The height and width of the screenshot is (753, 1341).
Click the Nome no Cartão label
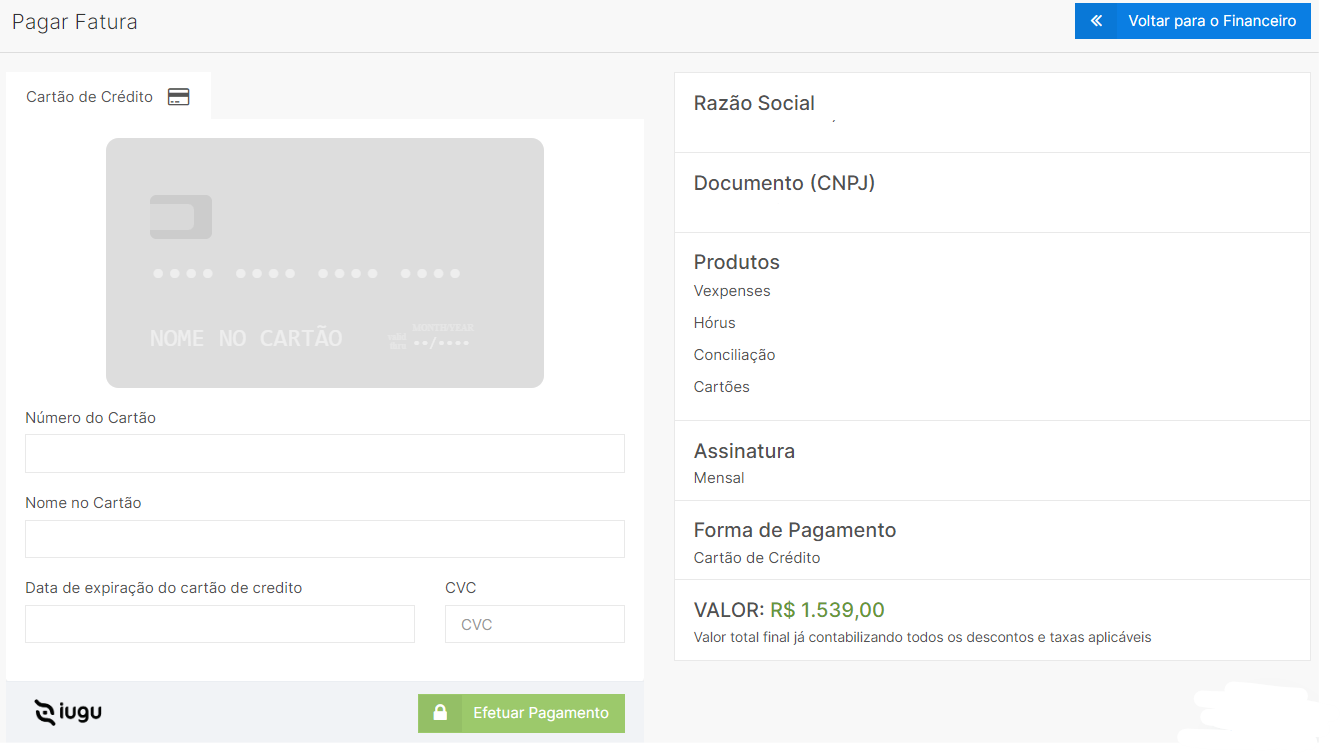[83, 503]
